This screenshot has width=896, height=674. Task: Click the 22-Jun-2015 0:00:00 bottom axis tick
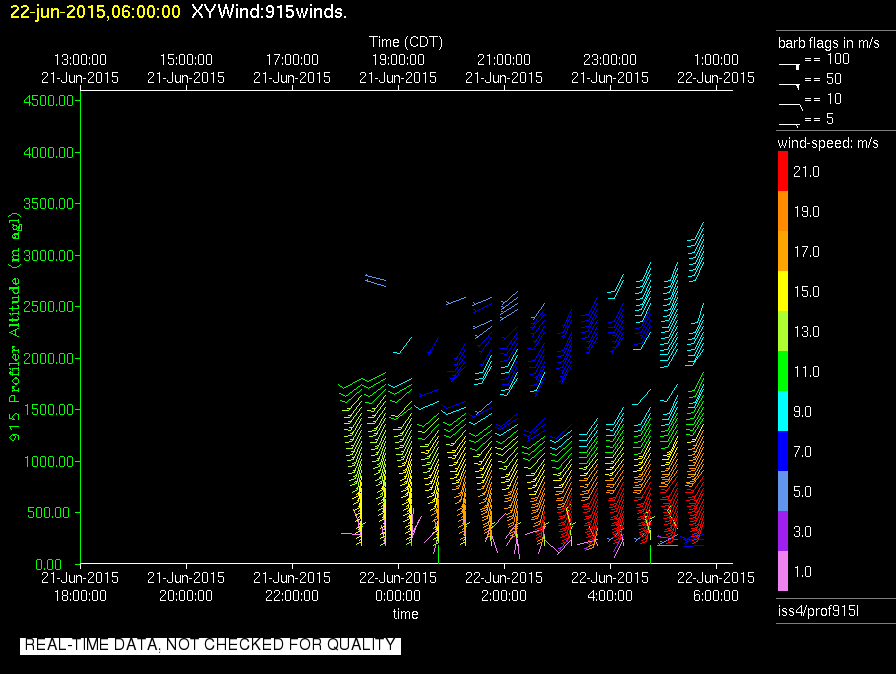pos(397,587)
